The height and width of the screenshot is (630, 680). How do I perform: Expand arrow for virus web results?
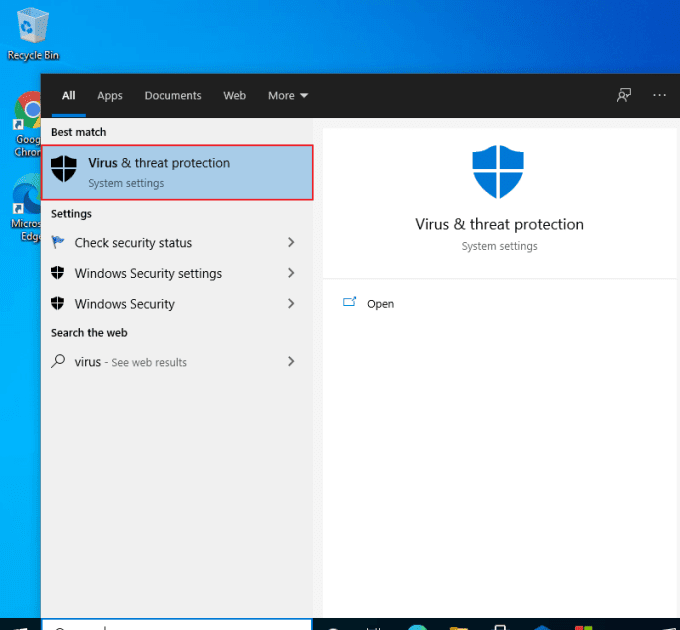click(x=291, y=361)
